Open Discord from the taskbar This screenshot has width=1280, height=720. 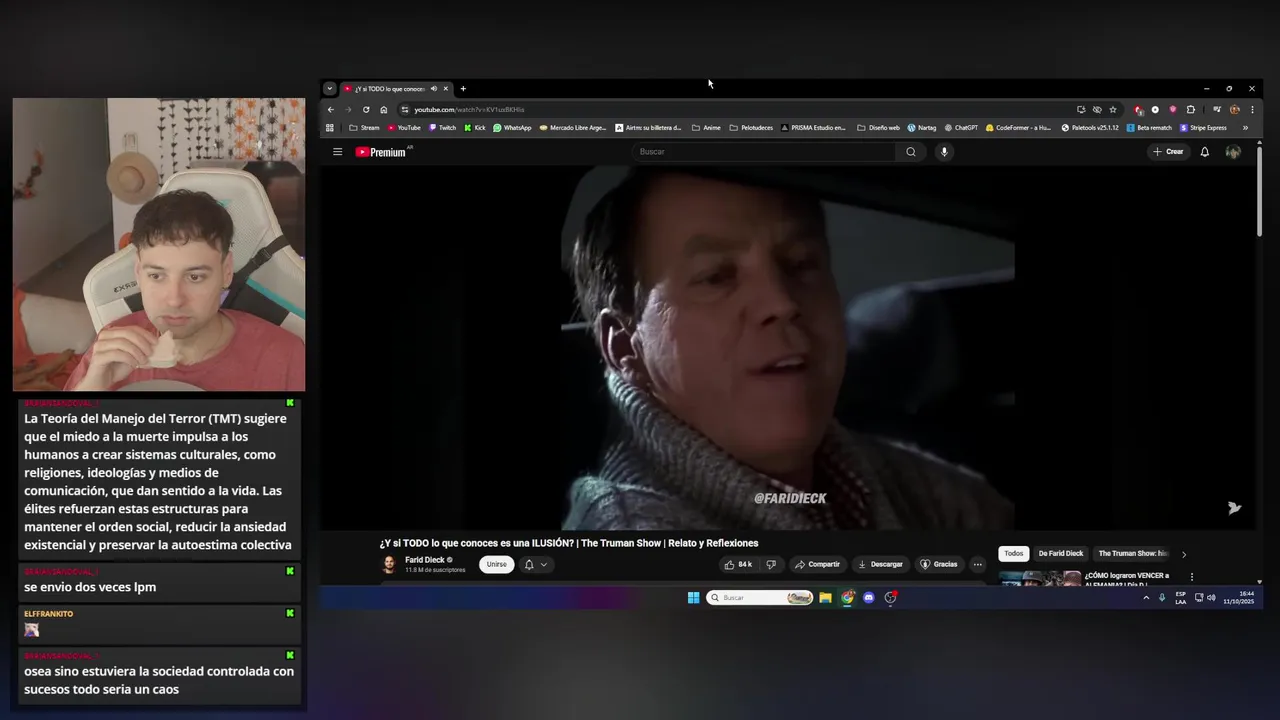[x=869, y=598]
